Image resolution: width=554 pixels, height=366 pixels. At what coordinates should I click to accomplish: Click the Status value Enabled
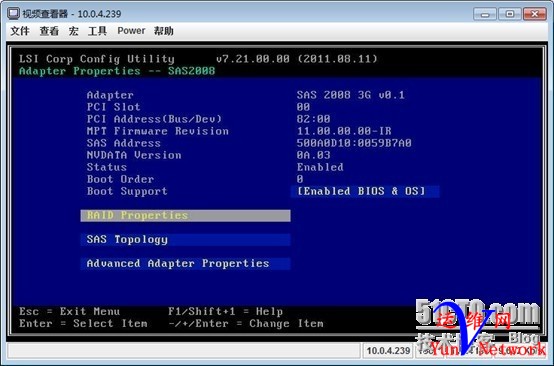pyautogui.click(x=320, y=167)
